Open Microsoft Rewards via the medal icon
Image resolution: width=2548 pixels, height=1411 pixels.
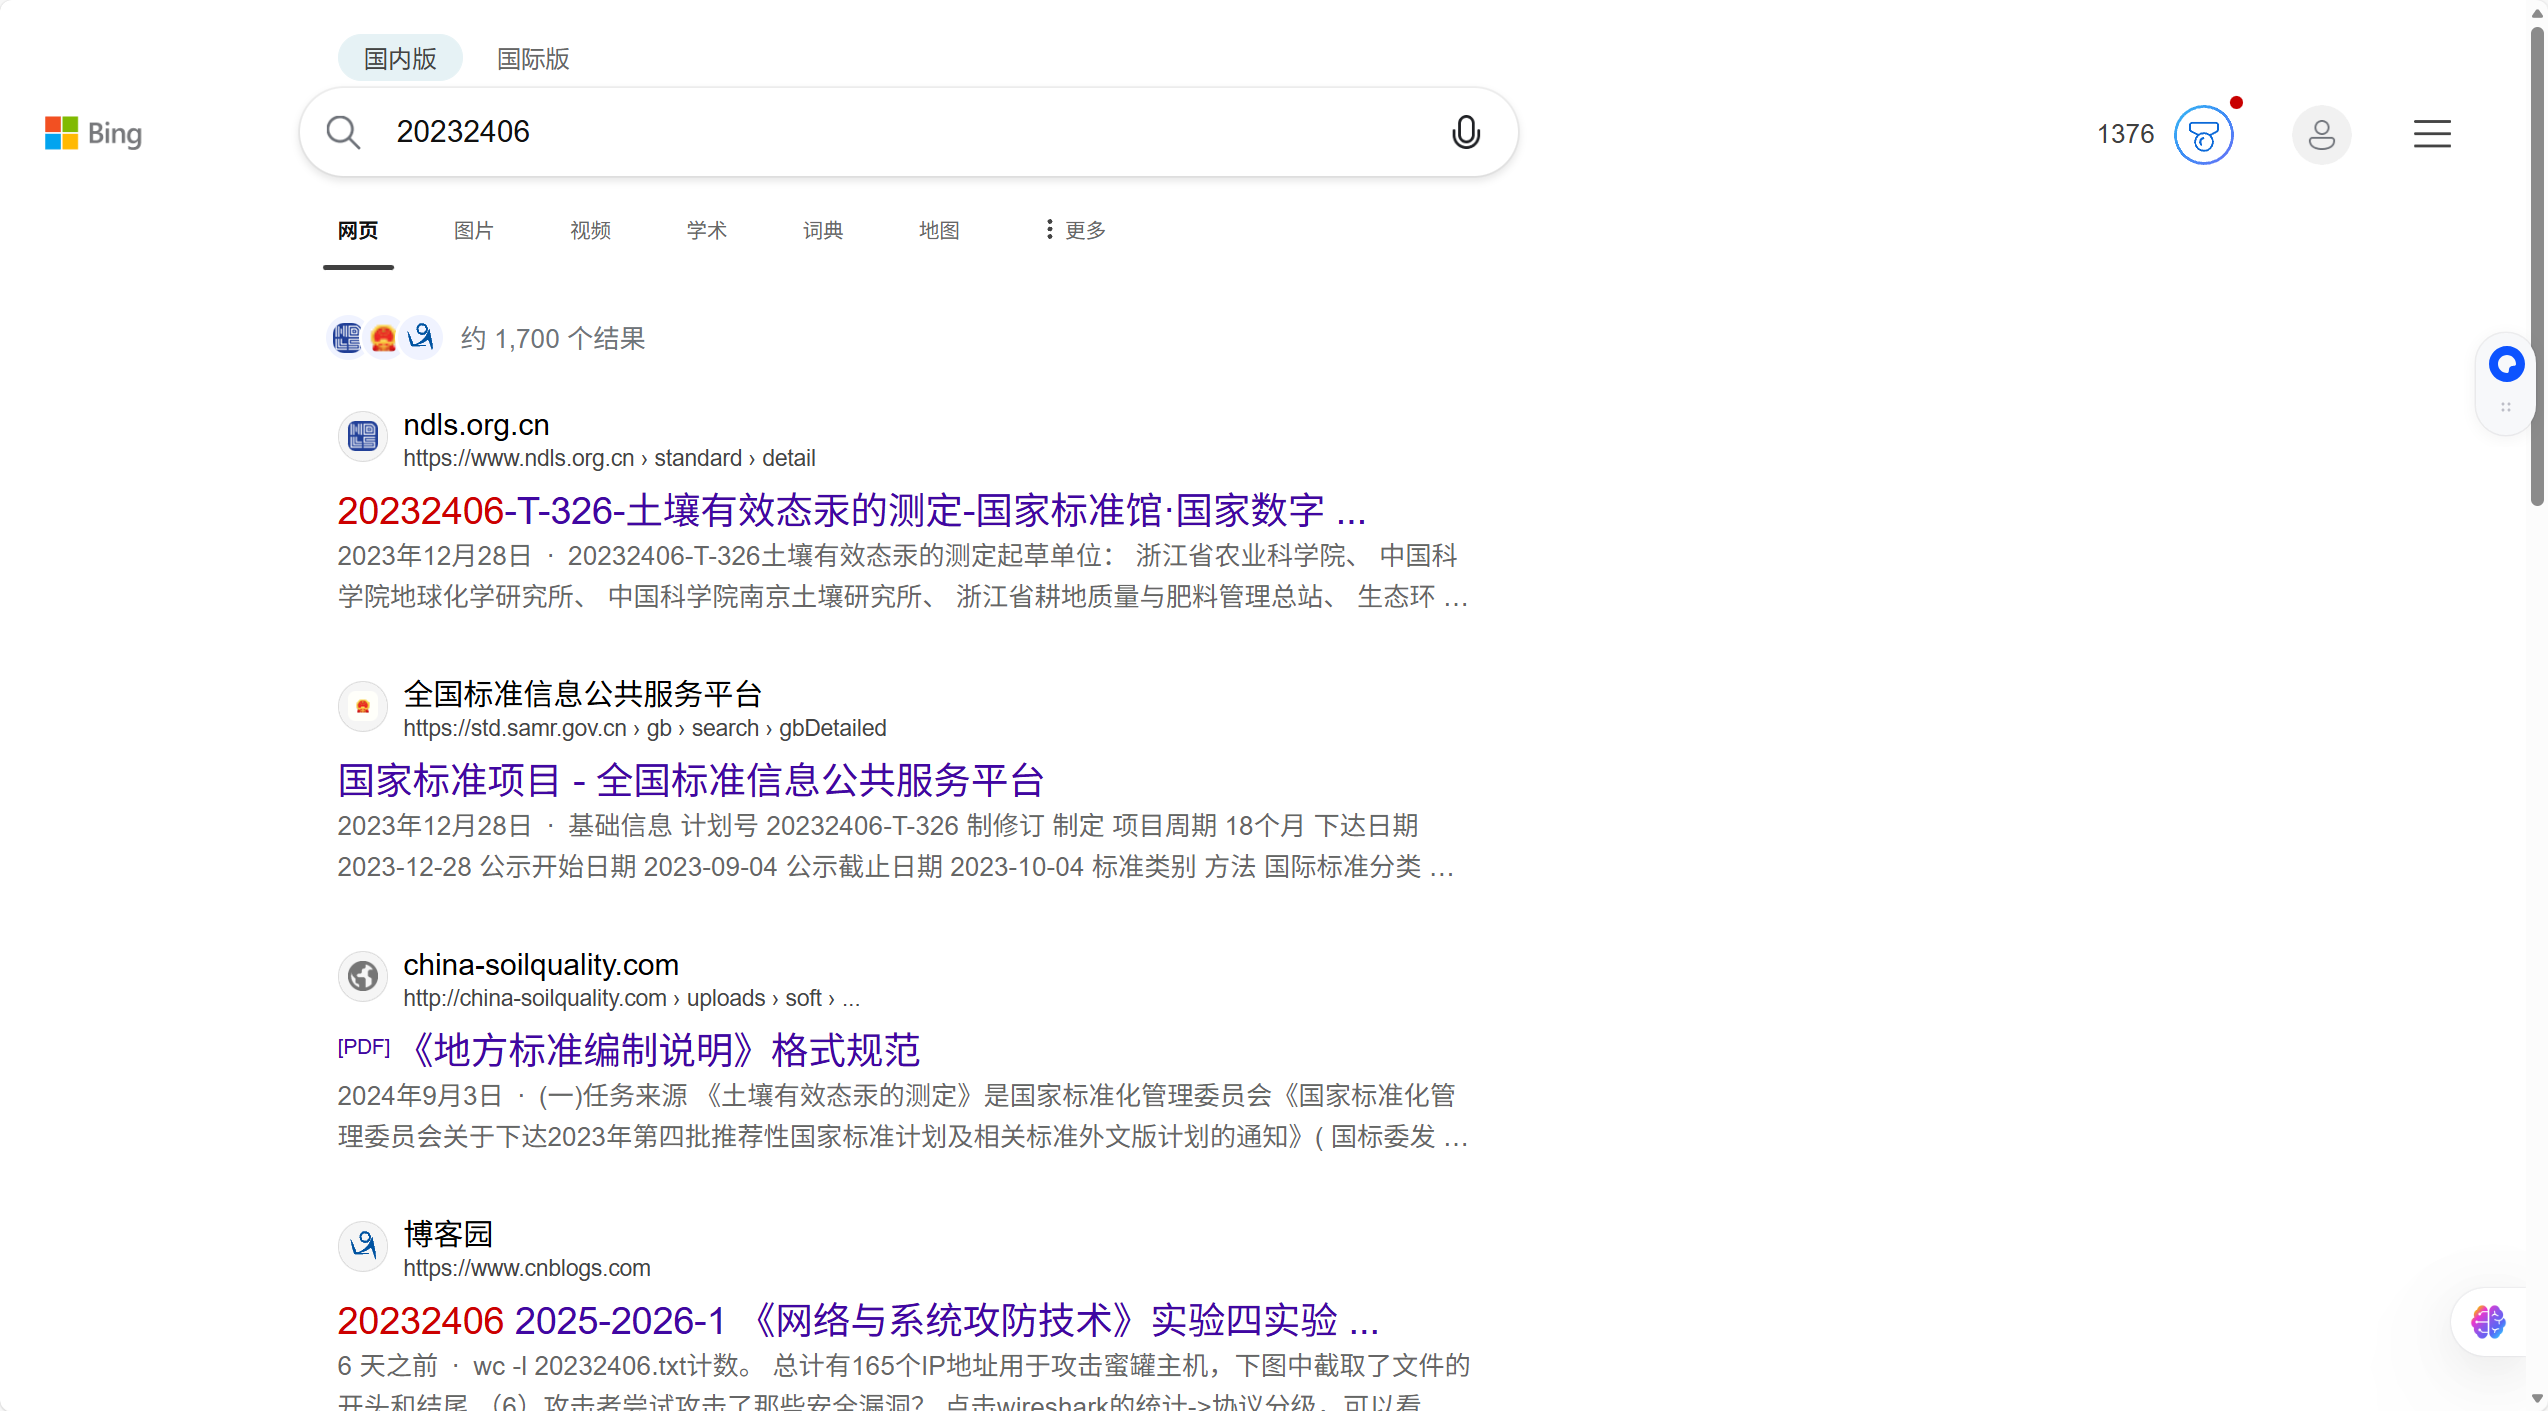click(x=2203, y=134)
